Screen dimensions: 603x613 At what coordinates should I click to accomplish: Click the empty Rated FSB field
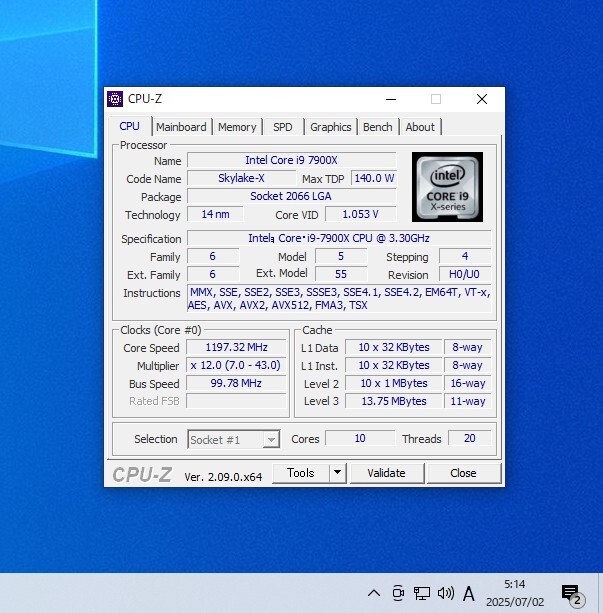pos(236,401)
